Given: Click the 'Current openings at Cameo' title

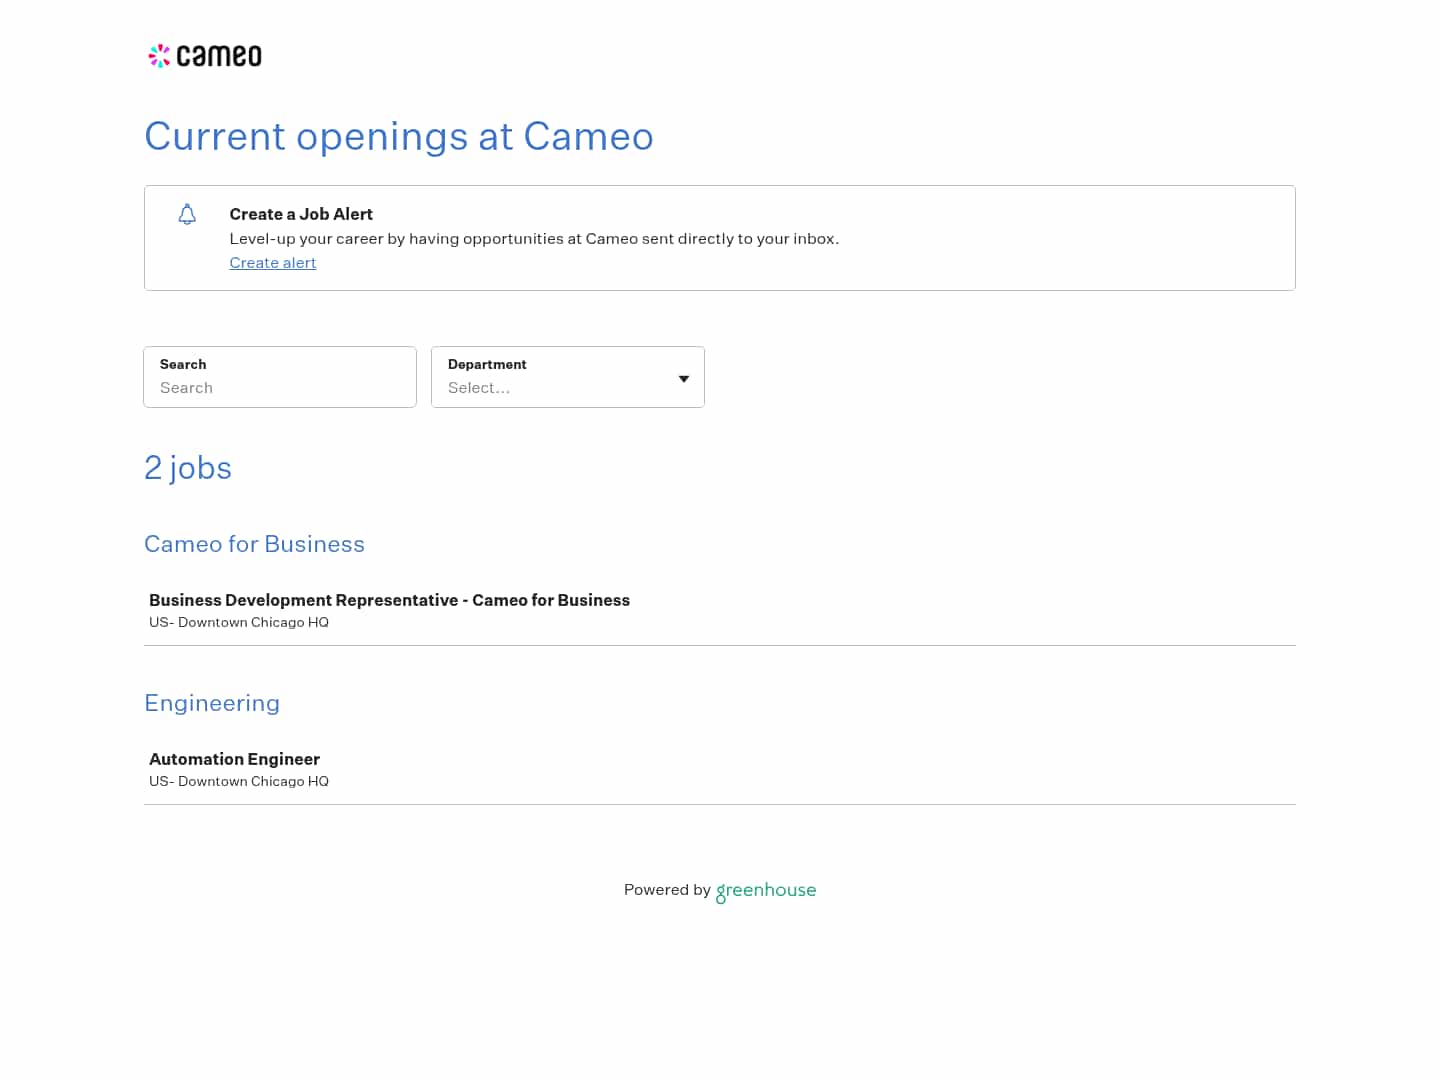Looking at the screenshot, I should (x=399, y=137).
